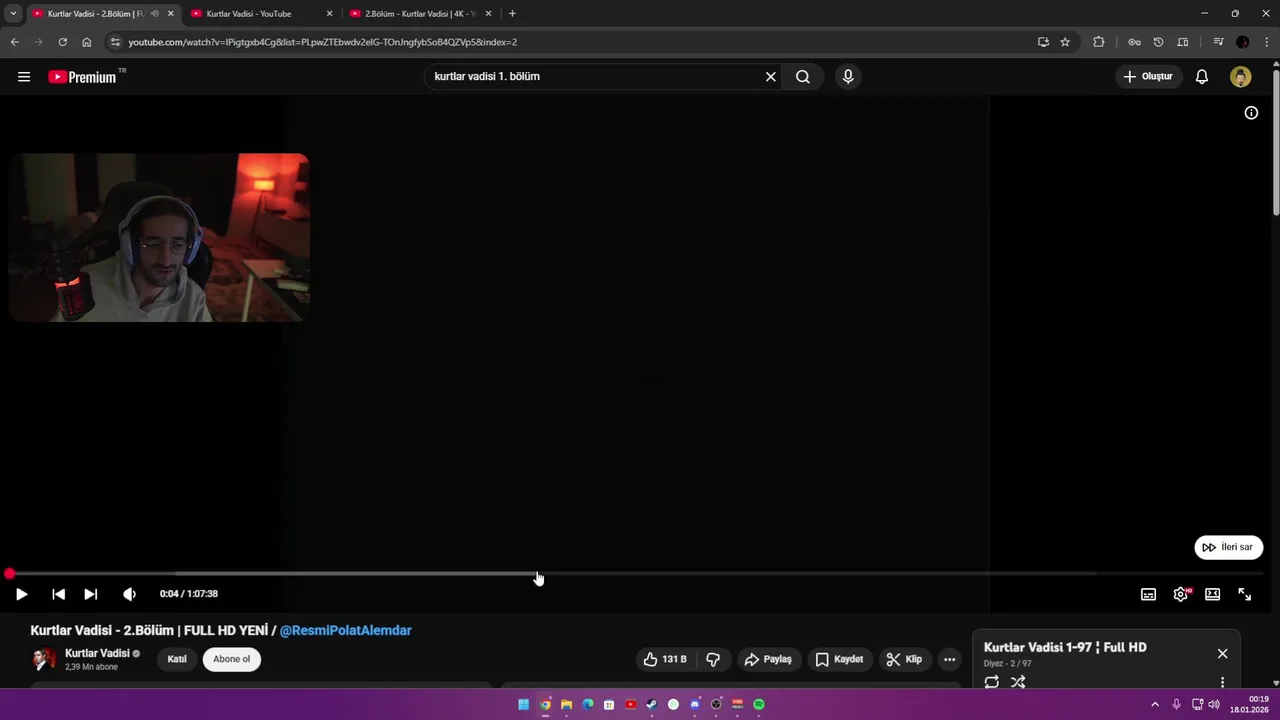Seek on the video progress bar
This screenshot has height=720, width=1280.
pos(636,574)
